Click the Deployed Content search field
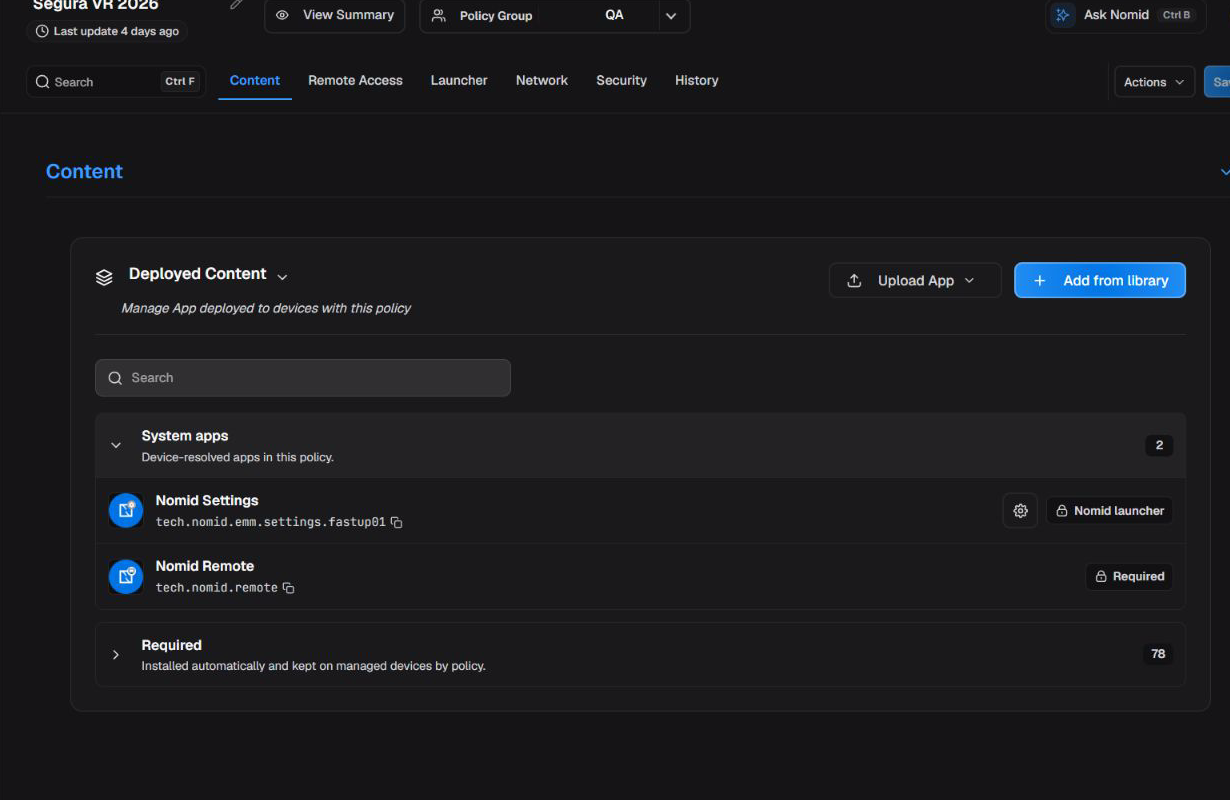1230x800 pixels. coord(303,378)
